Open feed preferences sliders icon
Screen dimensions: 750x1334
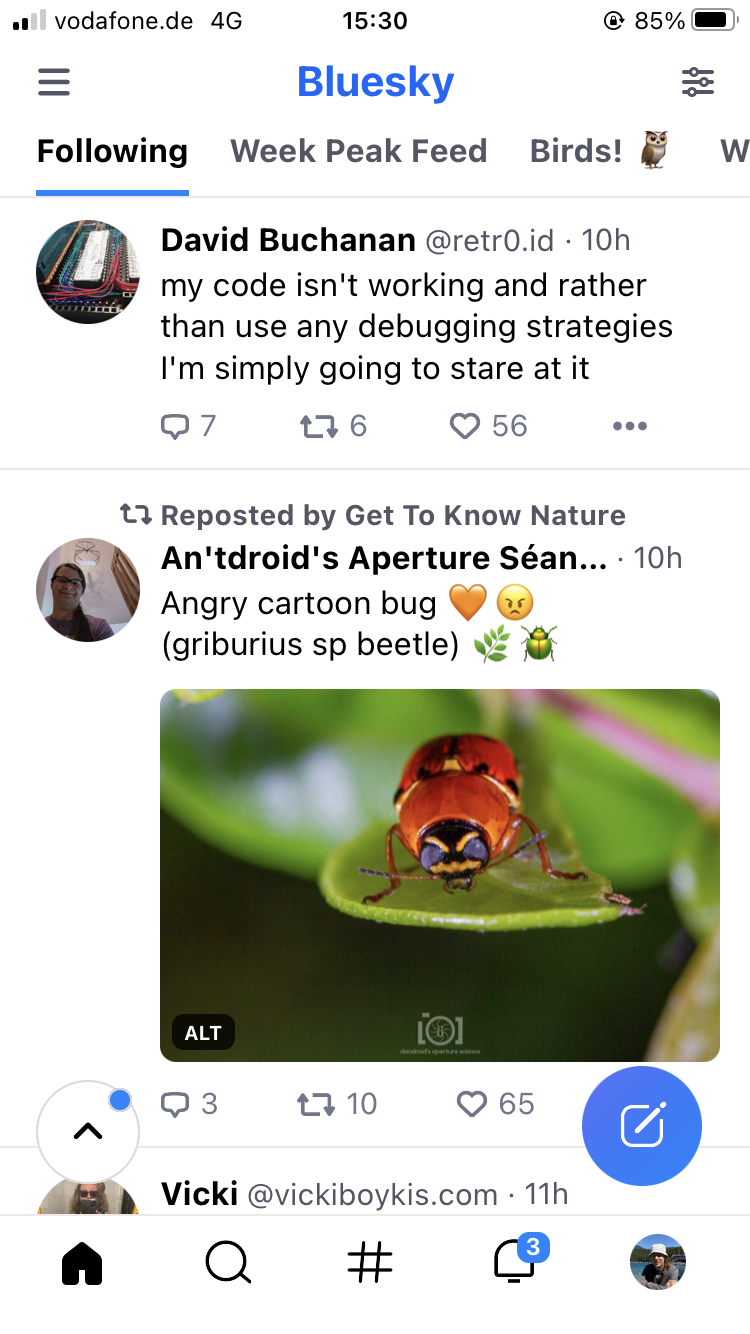coord(697,82)
